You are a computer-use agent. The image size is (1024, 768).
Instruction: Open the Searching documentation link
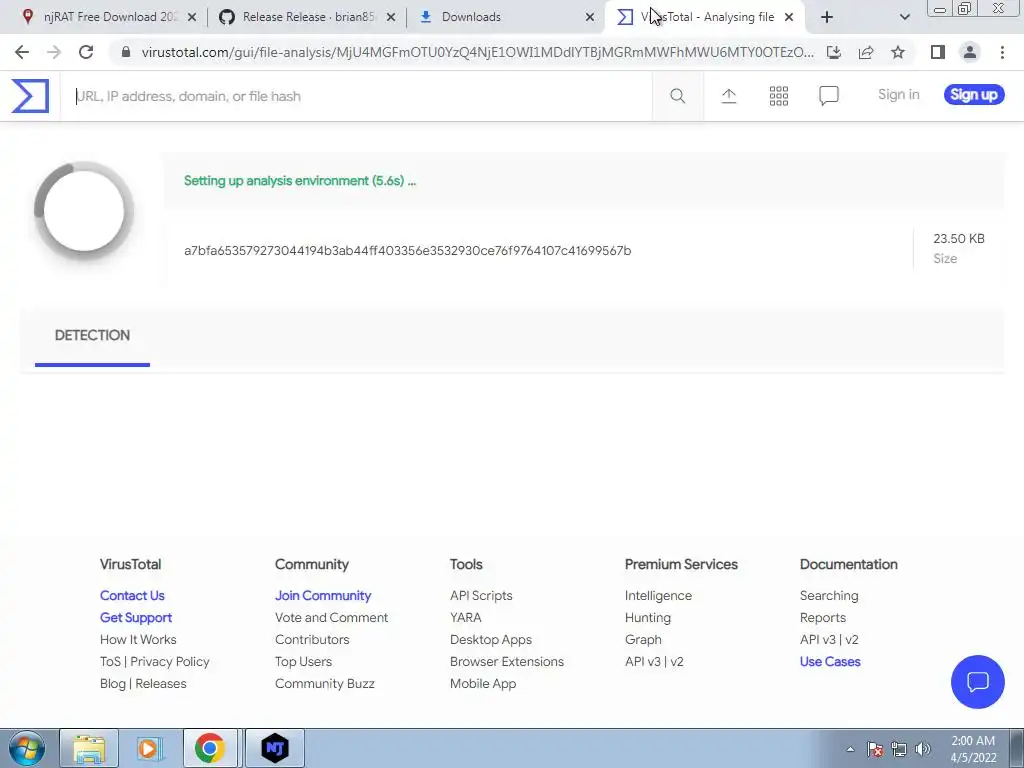point(829,596)
